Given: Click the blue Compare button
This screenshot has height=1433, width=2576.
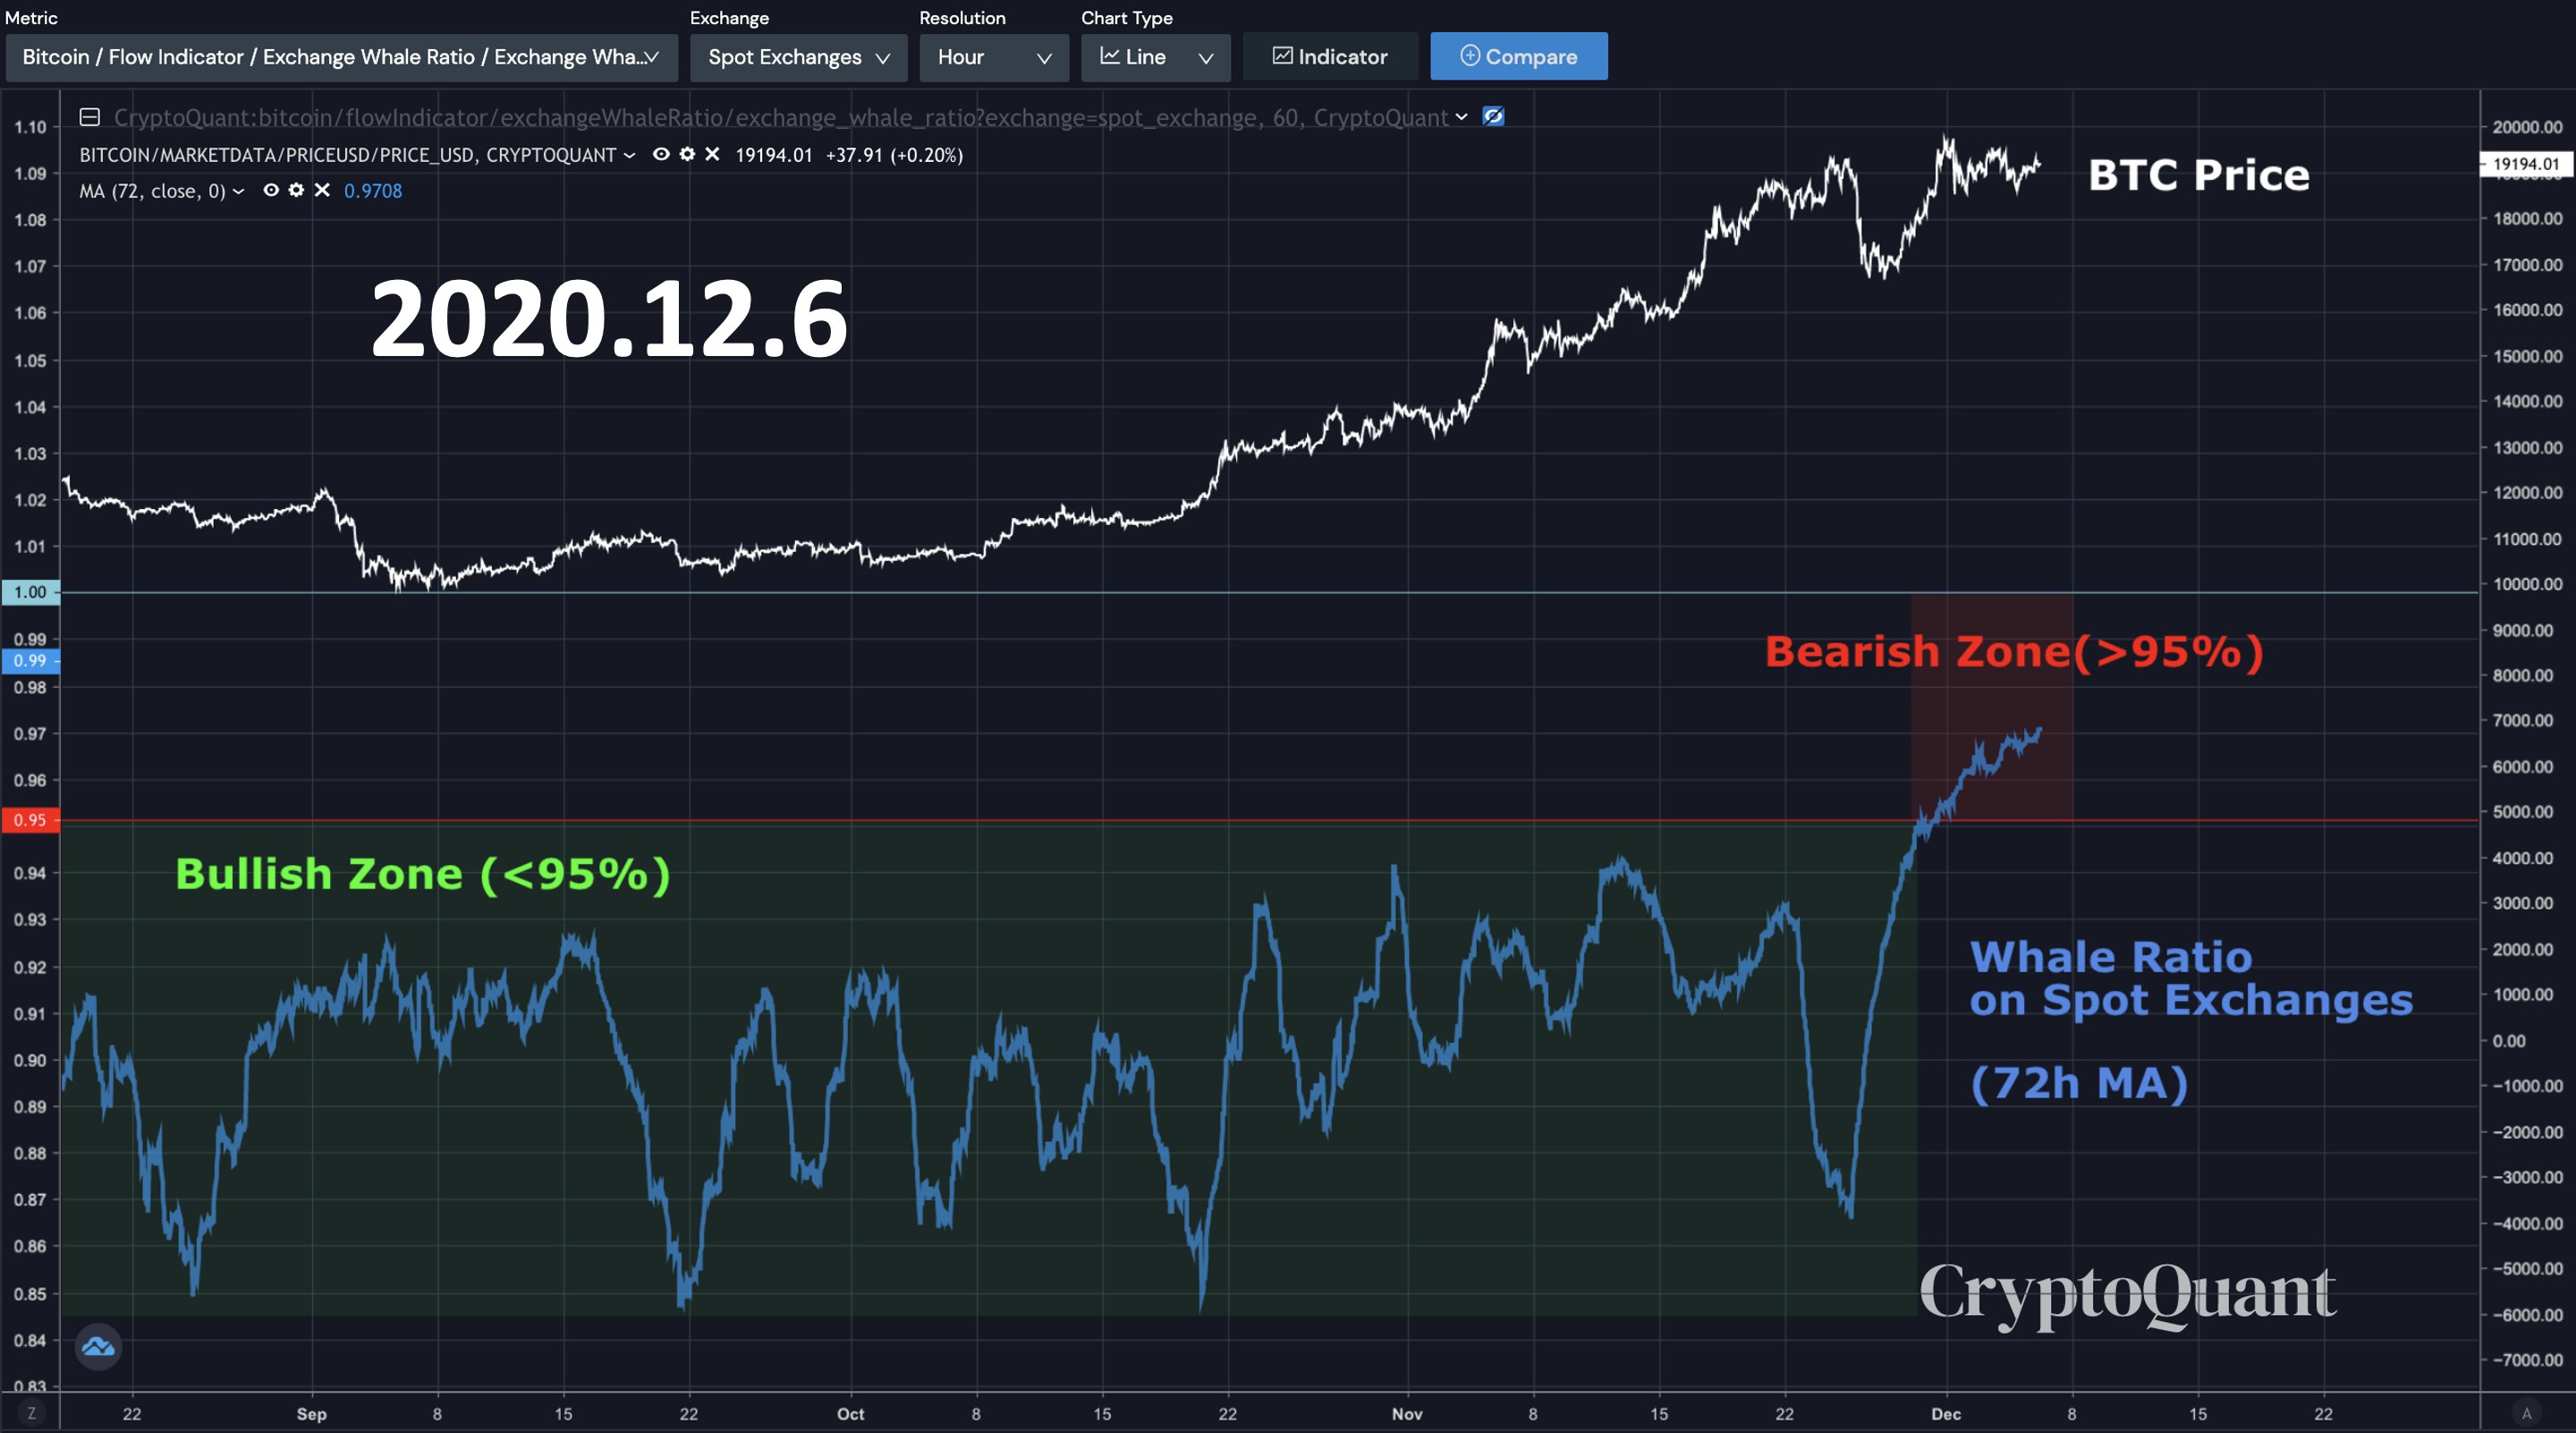Looking at the screenshot, I should (x=1518, y=57).
